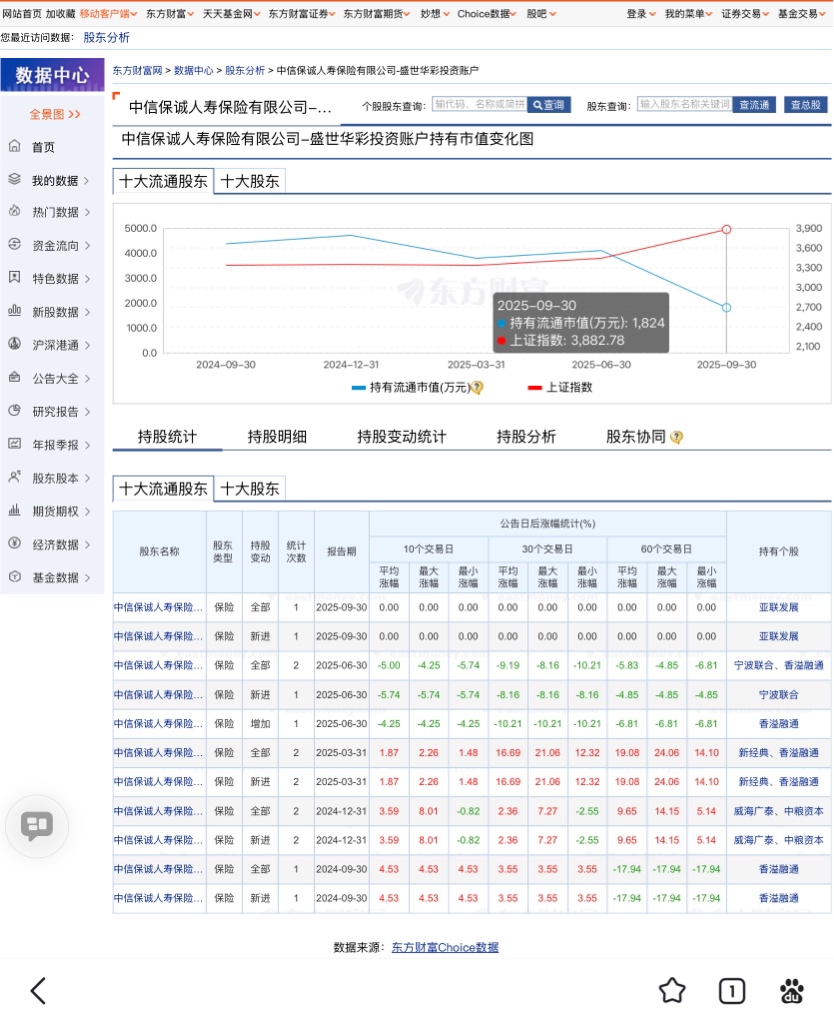This screenshot has width=834, height=1024.
Task: Expand the 我的菜单 dropdown
Action: [689, 13]
